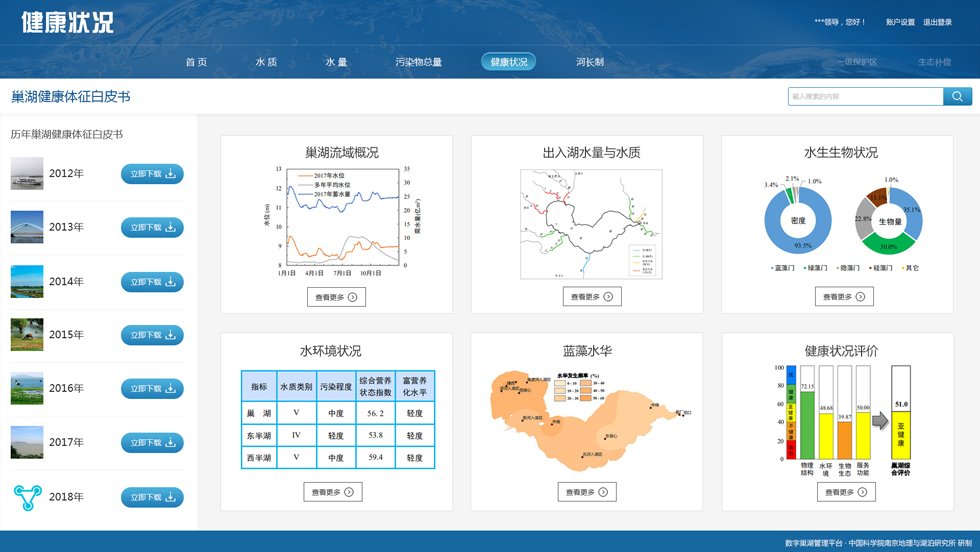Select the 河长制 tab
The height and width of the screenshot is (552, 980).
tap(589, 62)
